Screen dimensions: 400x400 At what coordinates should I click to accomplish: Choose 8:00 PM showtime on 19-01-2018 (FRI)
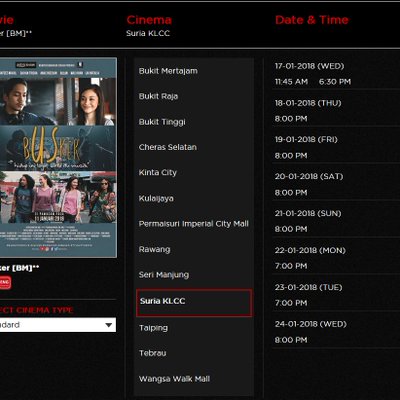pos(291,156)
